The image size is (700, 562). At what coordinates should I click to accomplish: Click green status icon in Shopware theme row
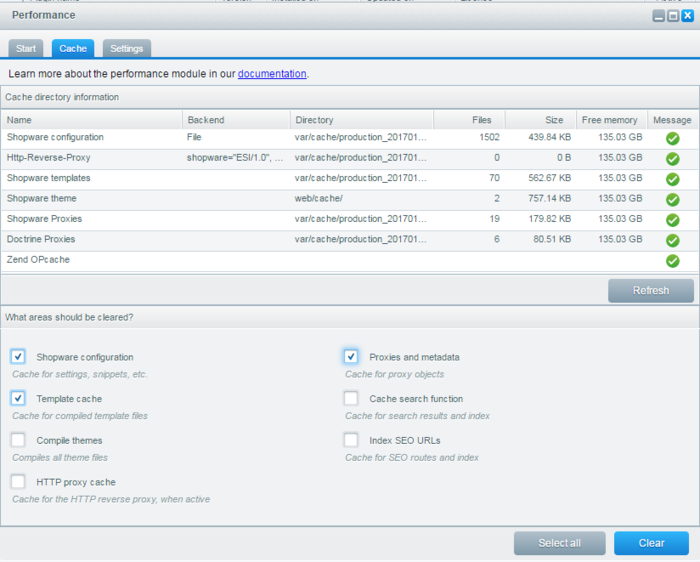pyautogui.click(x=672, y=200)
